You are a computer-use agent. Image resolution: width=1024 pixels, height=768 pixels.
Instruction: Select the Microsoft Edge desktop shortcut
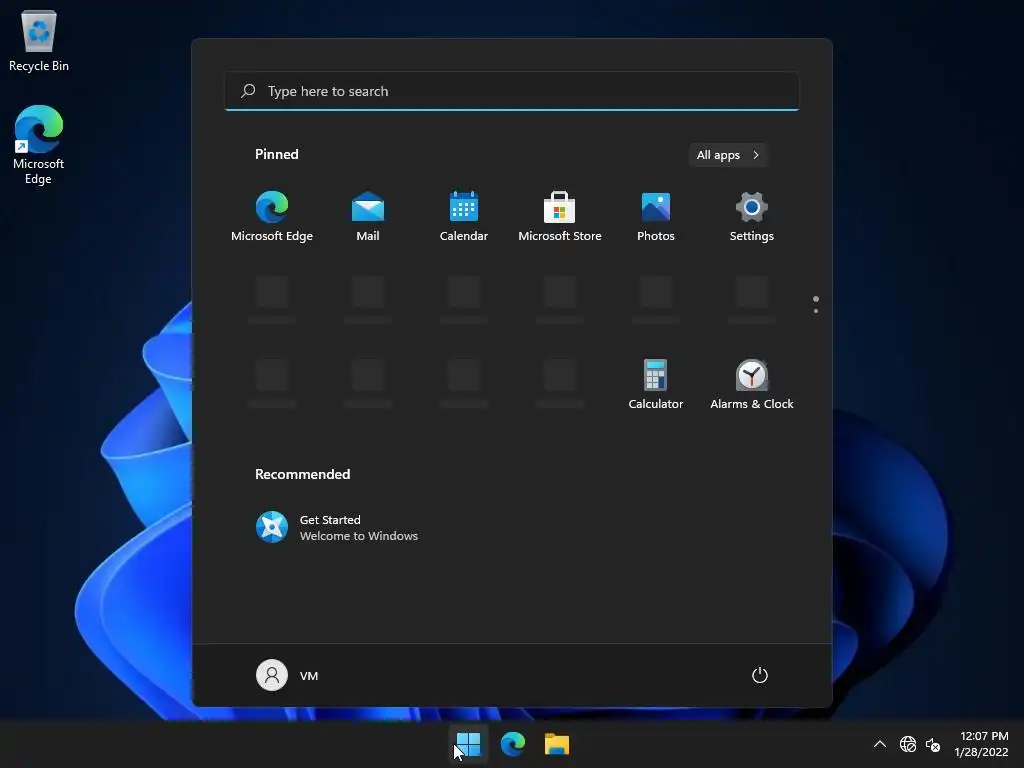(x=39, y=144)
